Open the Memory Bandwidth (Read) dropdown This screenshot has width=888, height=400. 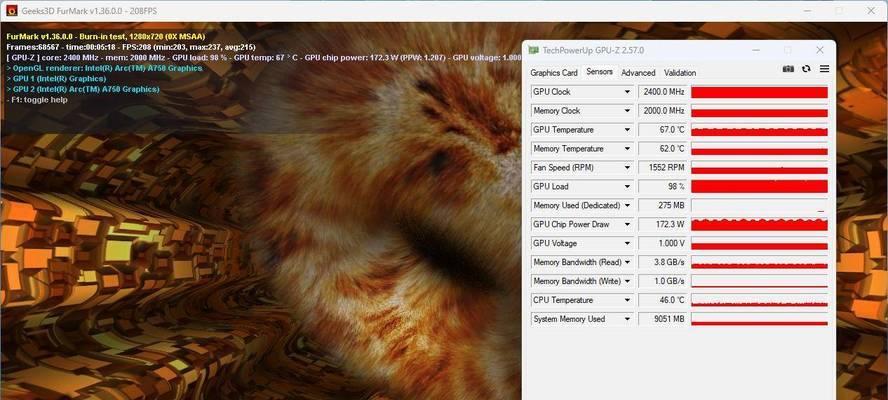tap(627, 262)
